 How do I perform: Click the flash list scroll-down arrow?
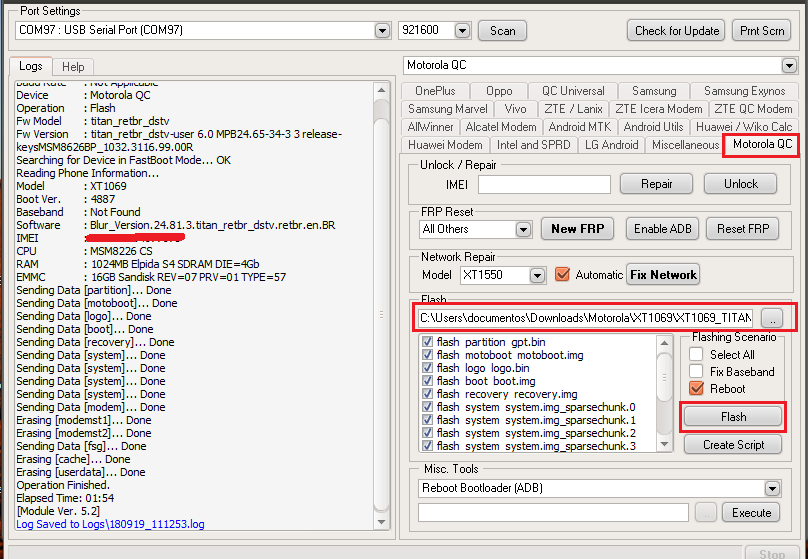coord(664,445)
